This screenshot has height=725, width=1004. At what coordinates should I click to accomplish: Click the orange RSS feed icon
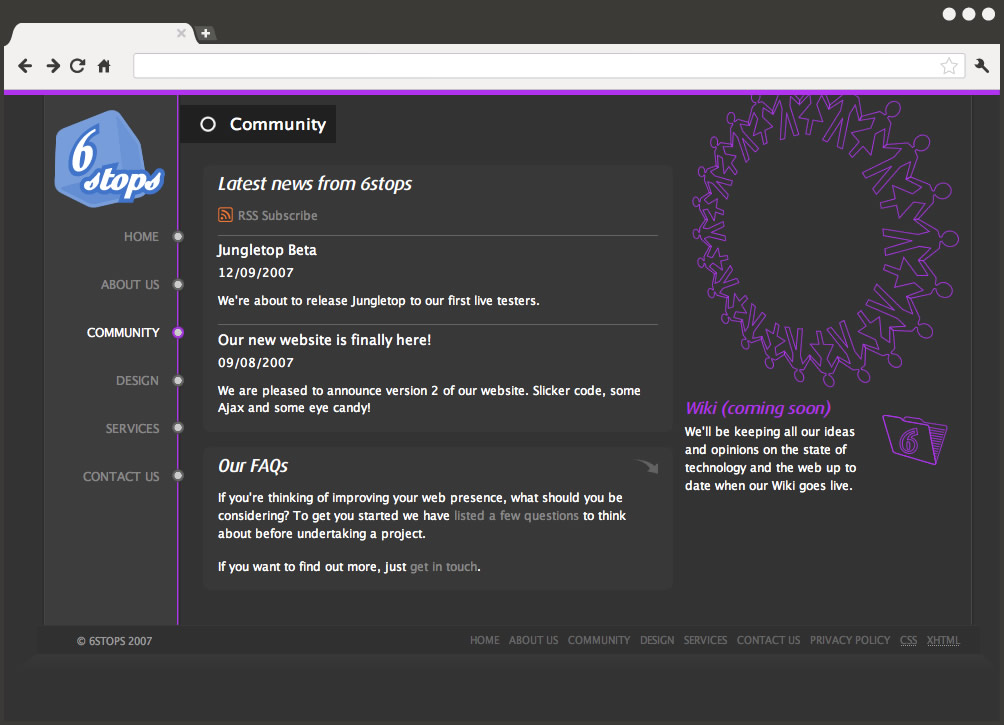[225, 215]
